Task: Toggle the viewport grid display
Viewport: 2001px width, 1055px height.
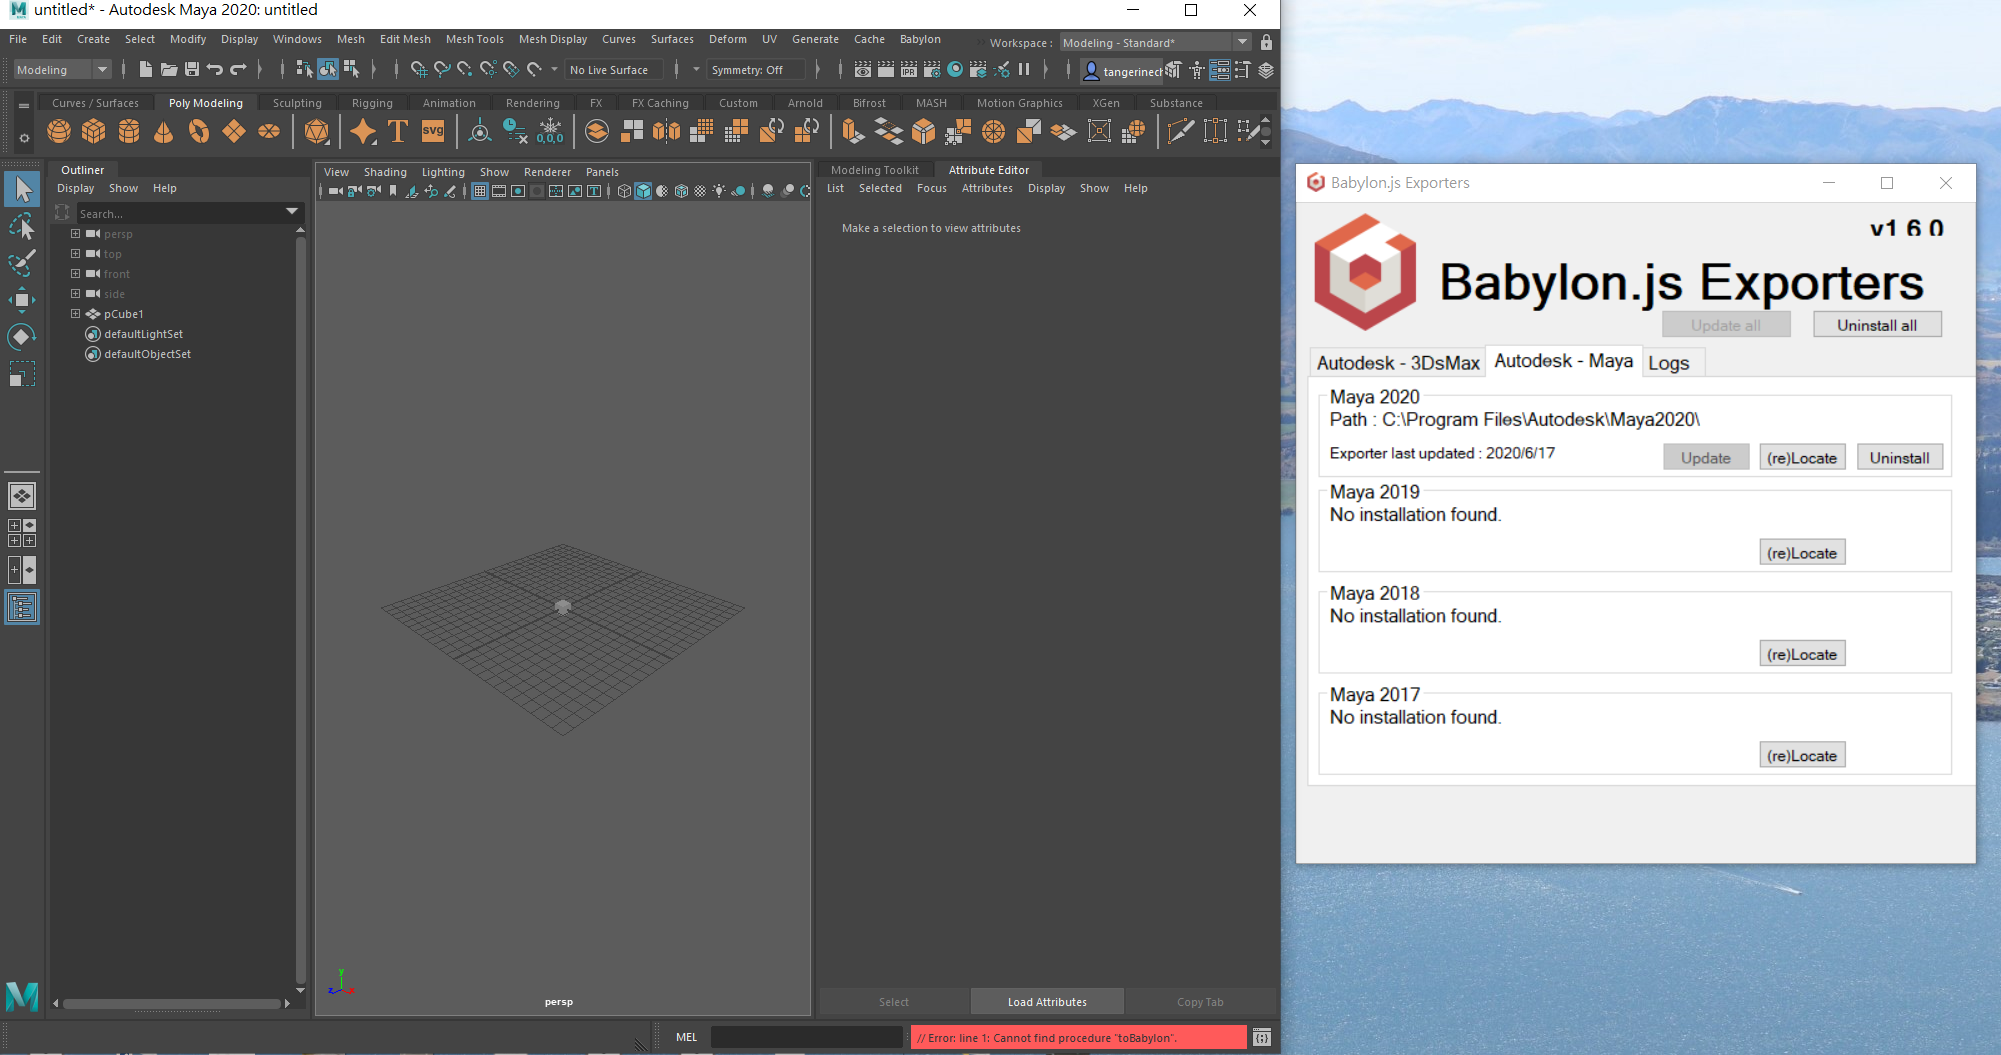Action: (480, 191)
